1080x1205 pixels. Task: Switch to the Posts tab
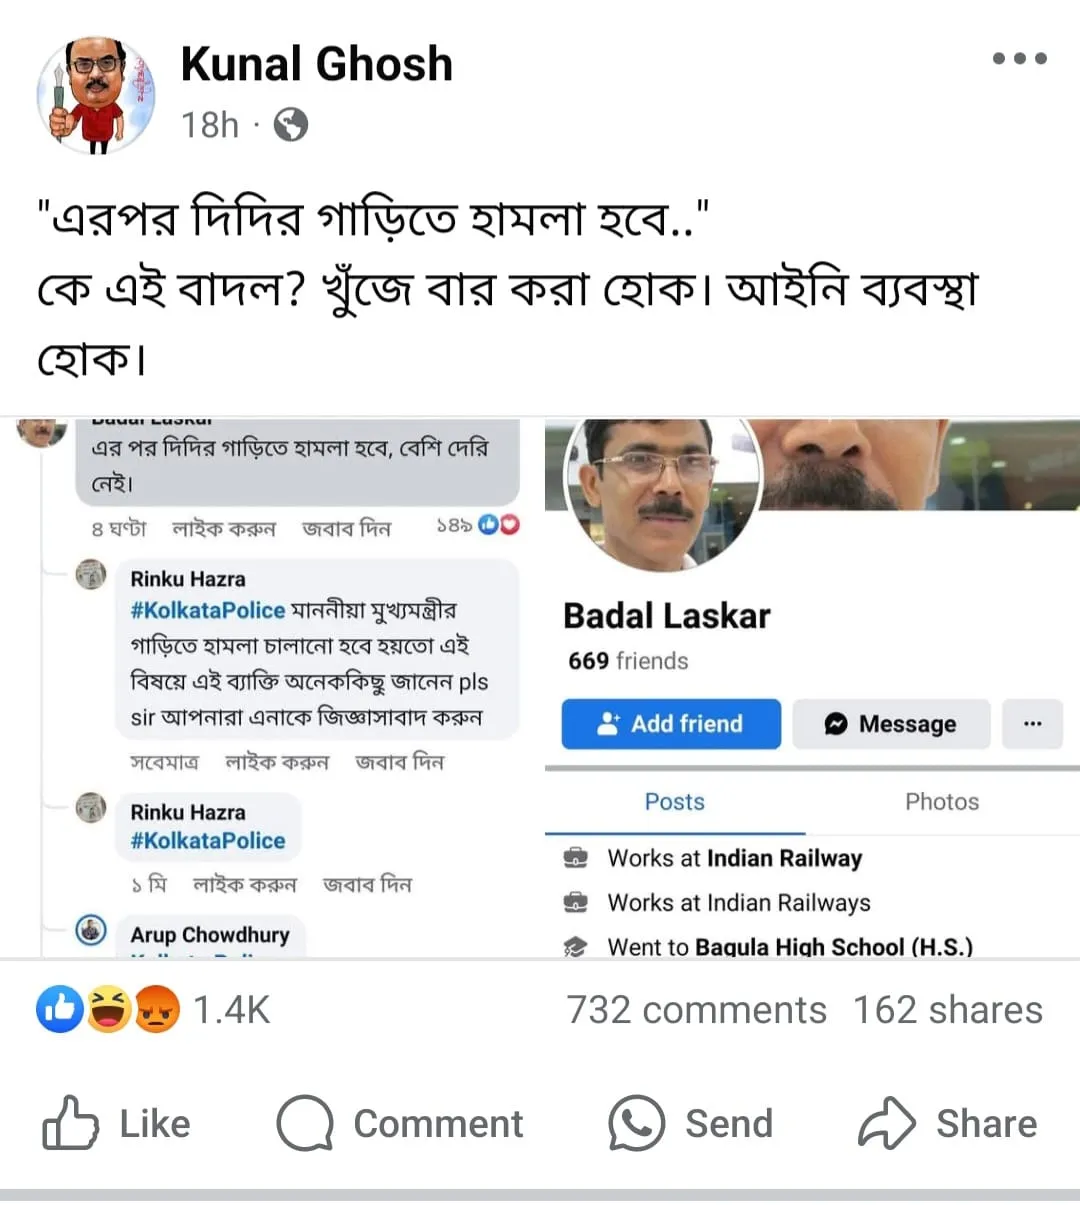coord(674,802)
